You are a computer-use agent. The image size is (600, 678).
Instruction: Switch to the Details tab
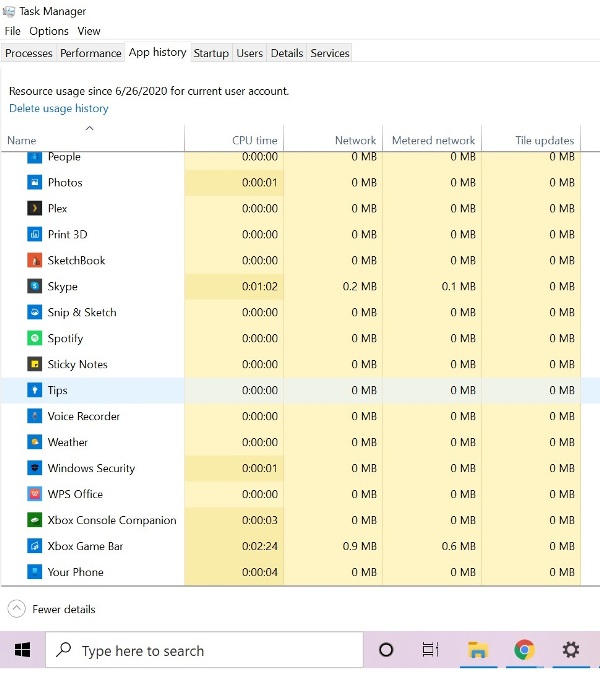(287, 53)
